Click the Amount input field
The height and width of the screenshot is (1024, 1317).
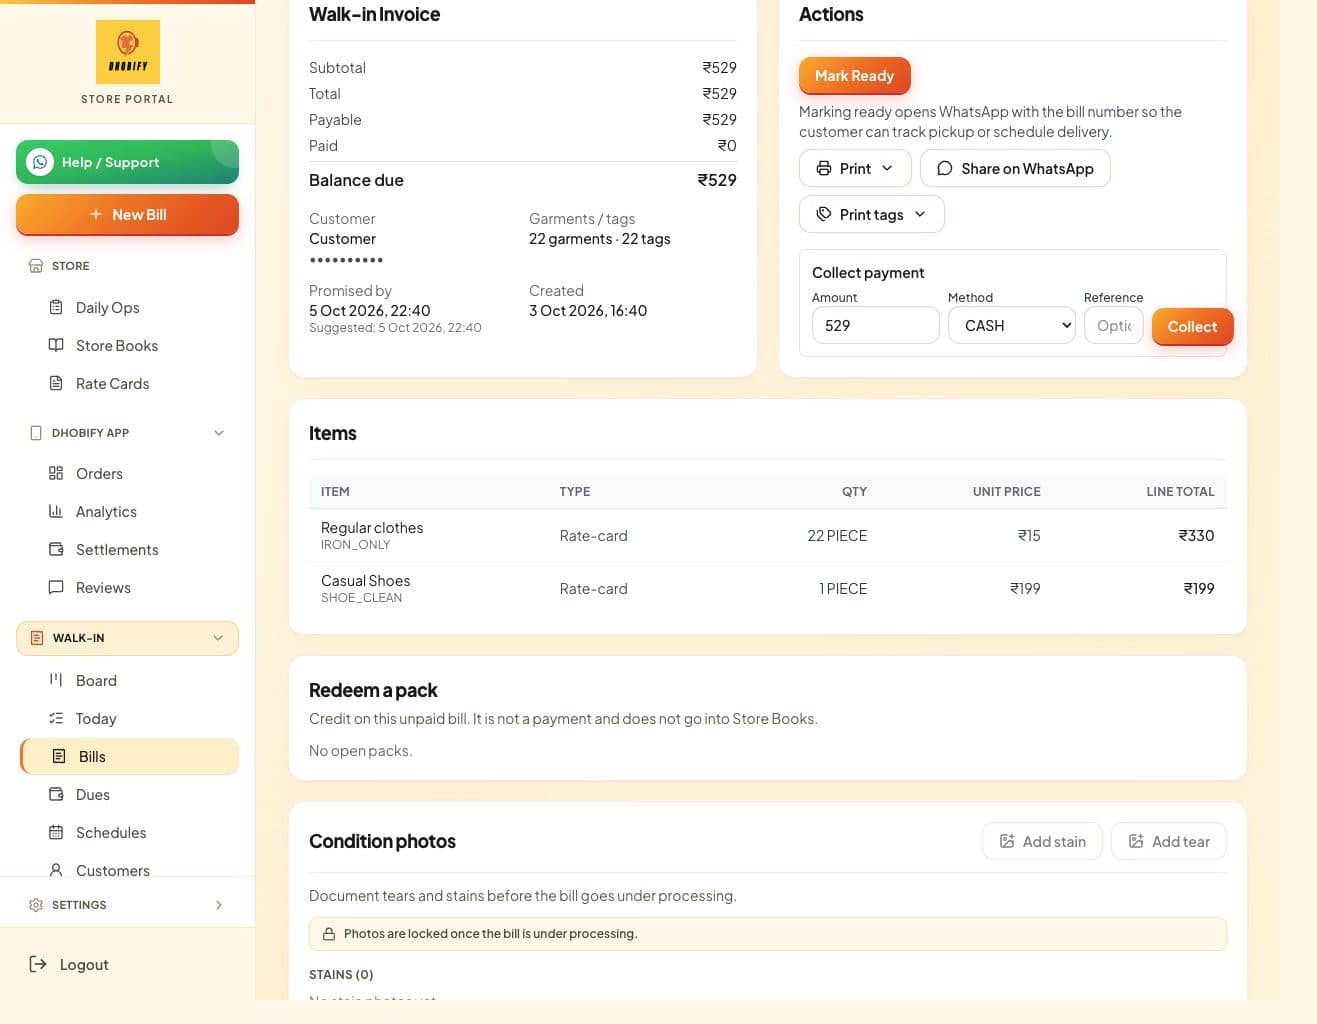(876, 325)
